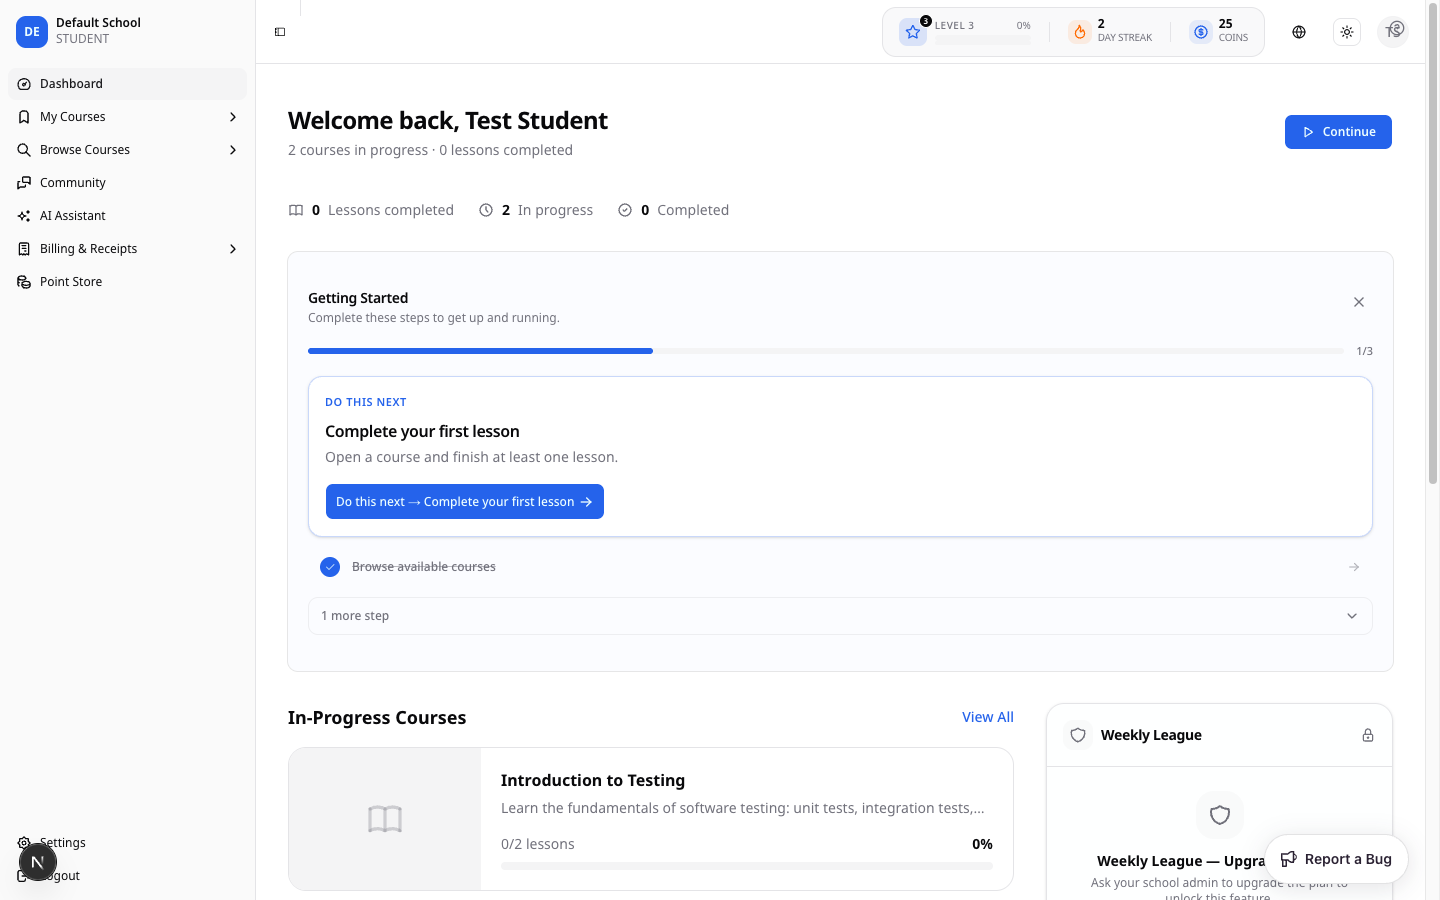Click arrow on Browse available courses row
Image resolution: width=1440 pixels, height=900 pixels.
coord(1354,567)
